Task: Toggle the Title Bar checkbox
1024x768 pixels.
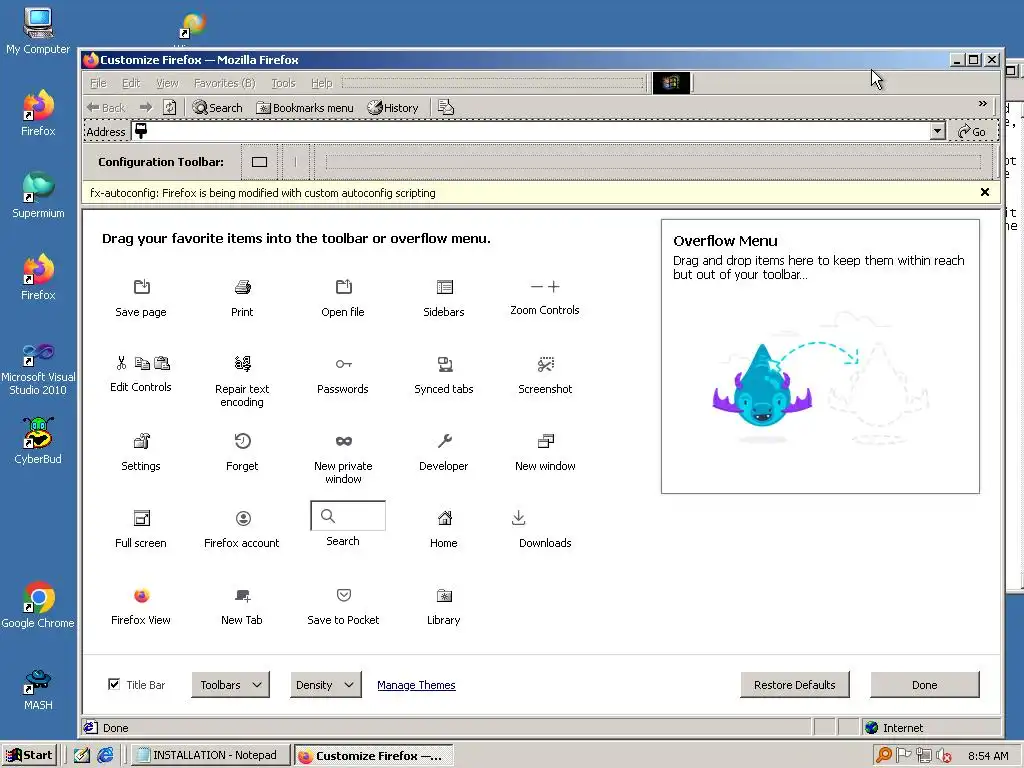Action: coord(114,684)
